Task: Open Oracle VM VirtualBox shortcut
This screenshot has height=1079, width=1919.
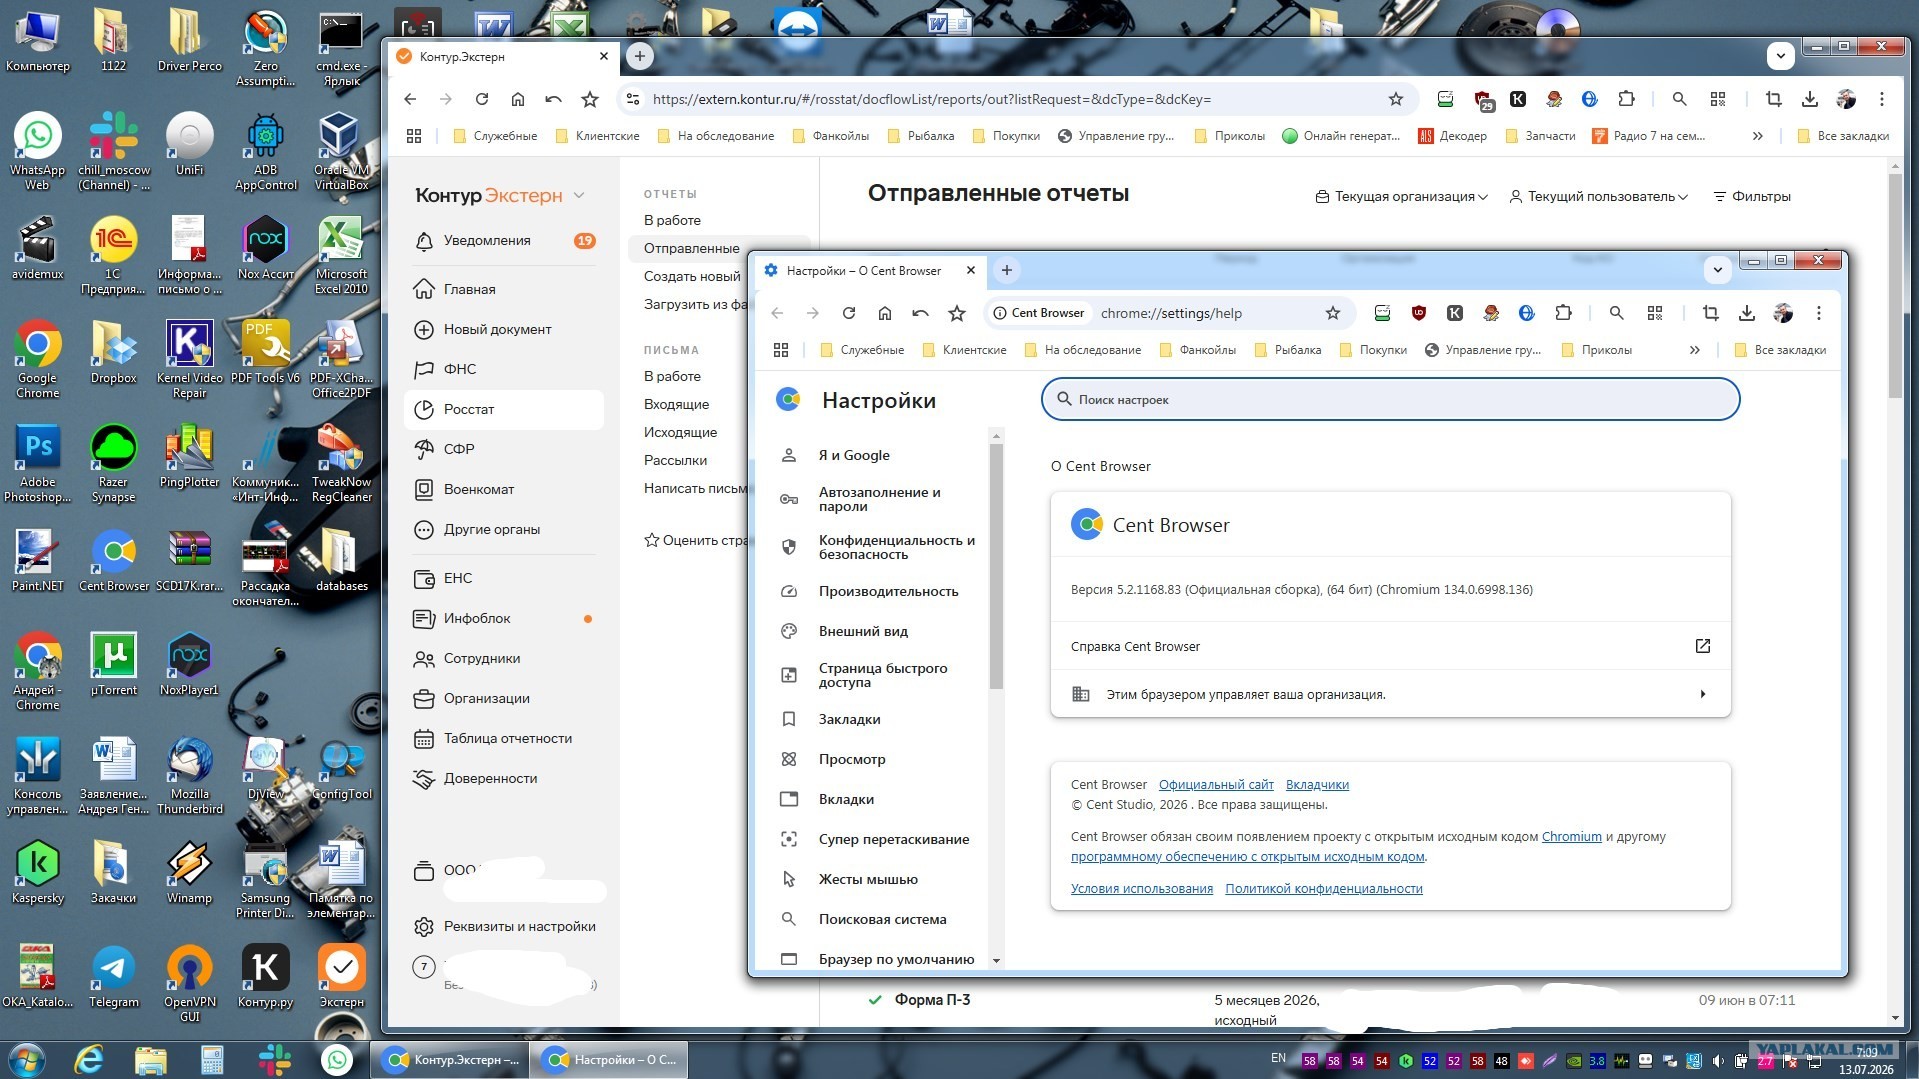Action: (341, 150)
